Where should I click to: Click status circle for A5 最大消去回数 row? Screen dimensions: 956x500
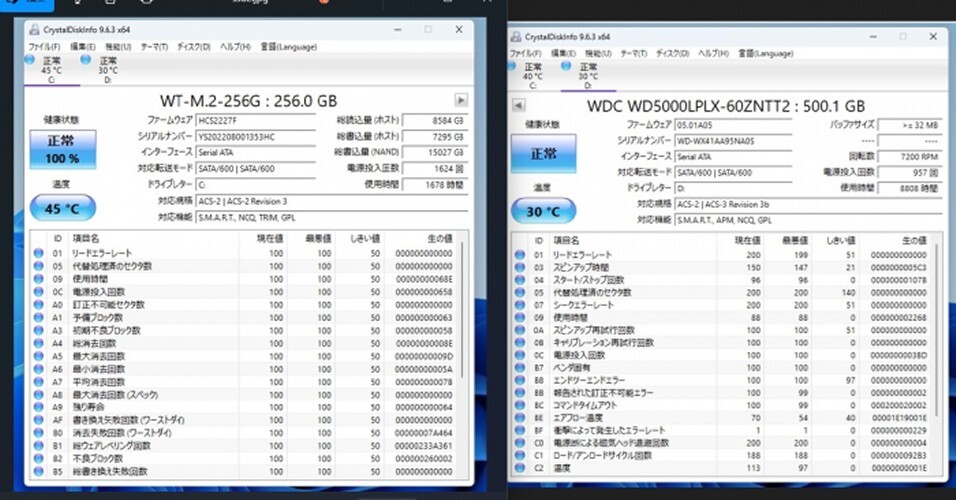pyautogui.click(x=38, y=356)
